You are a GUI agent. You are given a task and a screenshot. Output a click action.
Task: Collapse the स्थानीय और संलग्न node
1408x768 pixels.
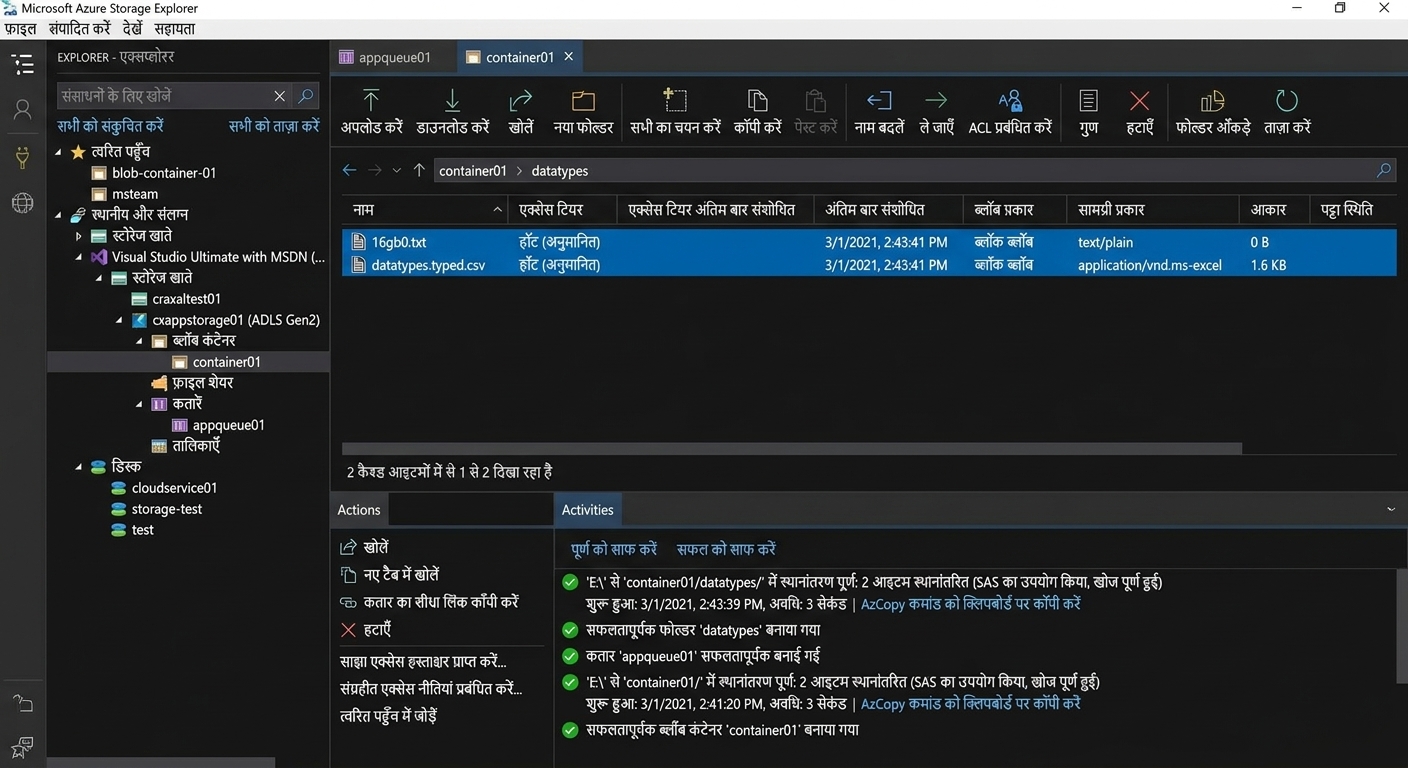click(58, 214)
